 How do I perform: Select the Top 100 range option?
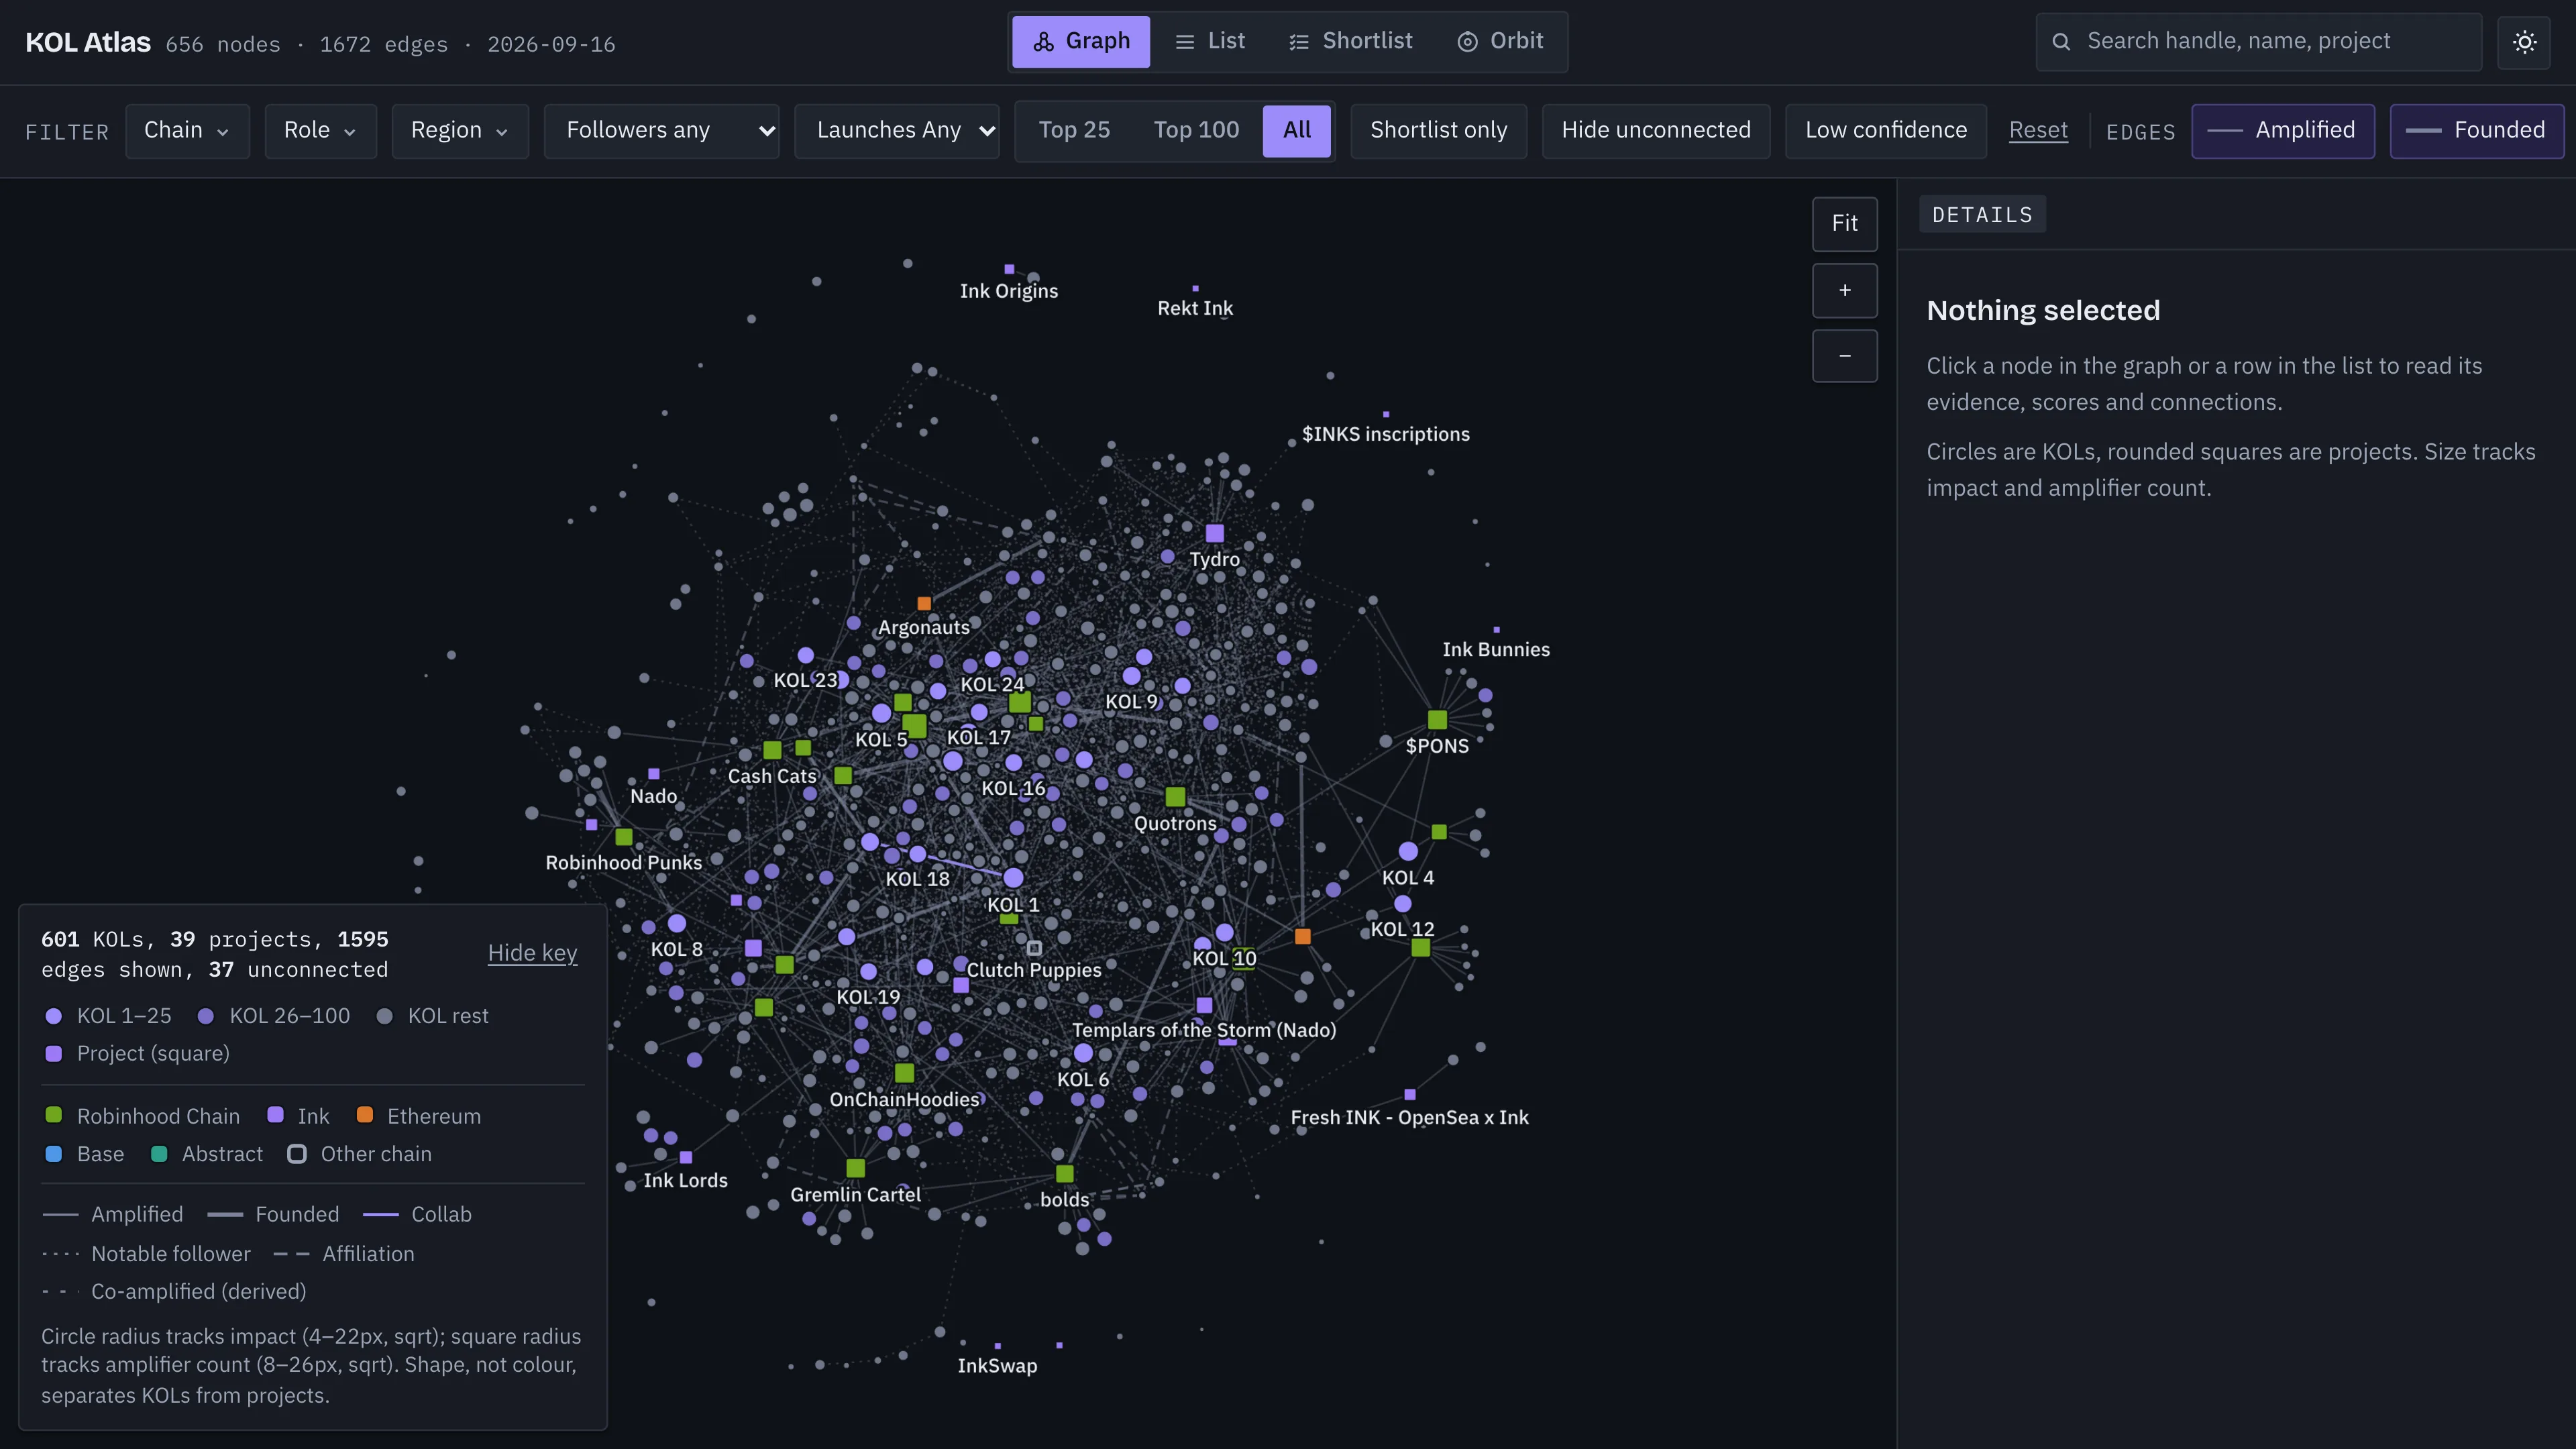pos(1196,131)
